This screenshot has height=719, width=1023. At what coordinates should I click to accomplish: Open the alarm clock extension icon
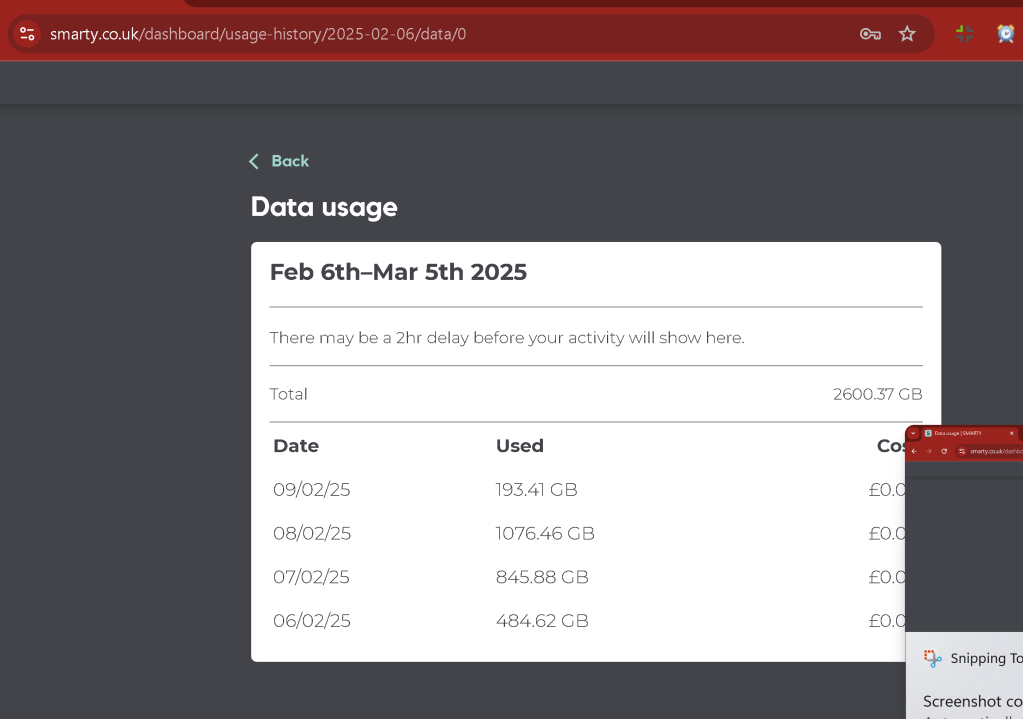(x=1006, y=33)
